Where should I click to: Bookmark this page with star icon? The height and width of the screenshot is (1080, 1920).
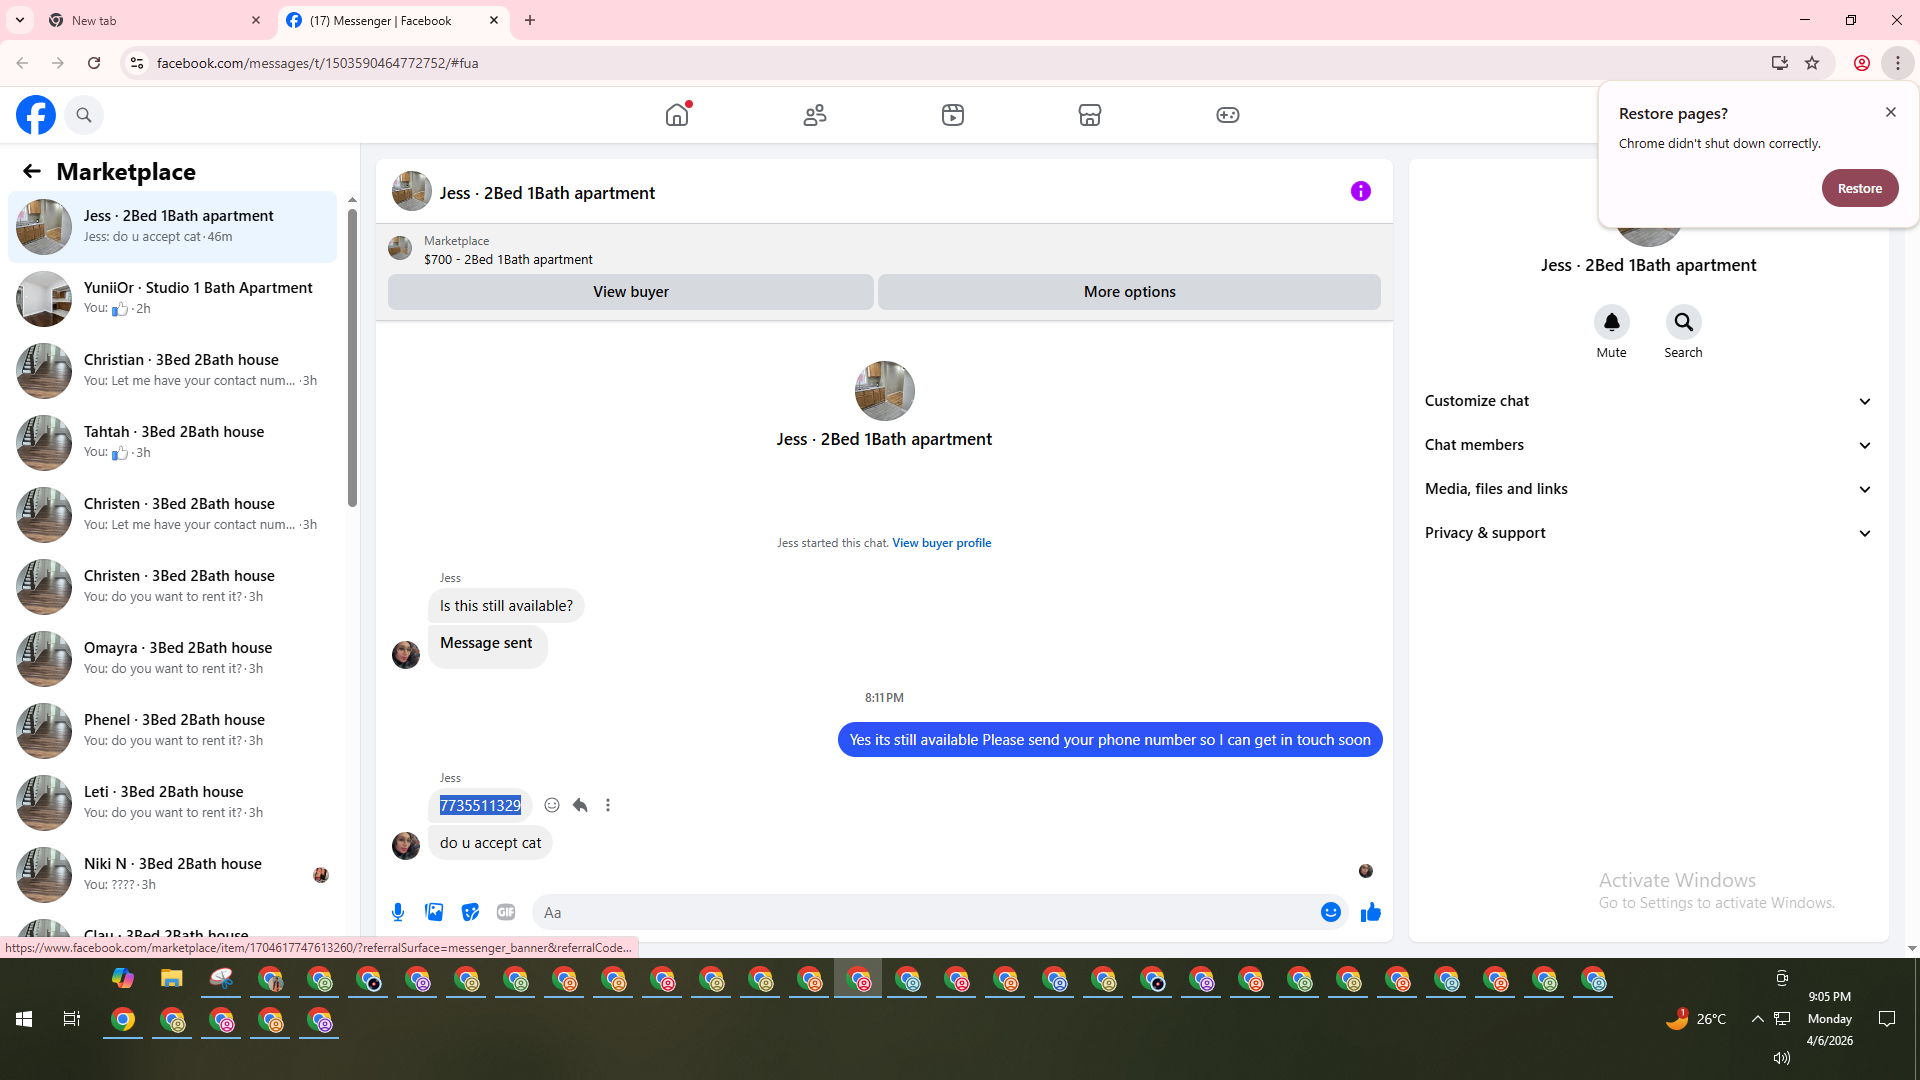(x=1812, y=63)
